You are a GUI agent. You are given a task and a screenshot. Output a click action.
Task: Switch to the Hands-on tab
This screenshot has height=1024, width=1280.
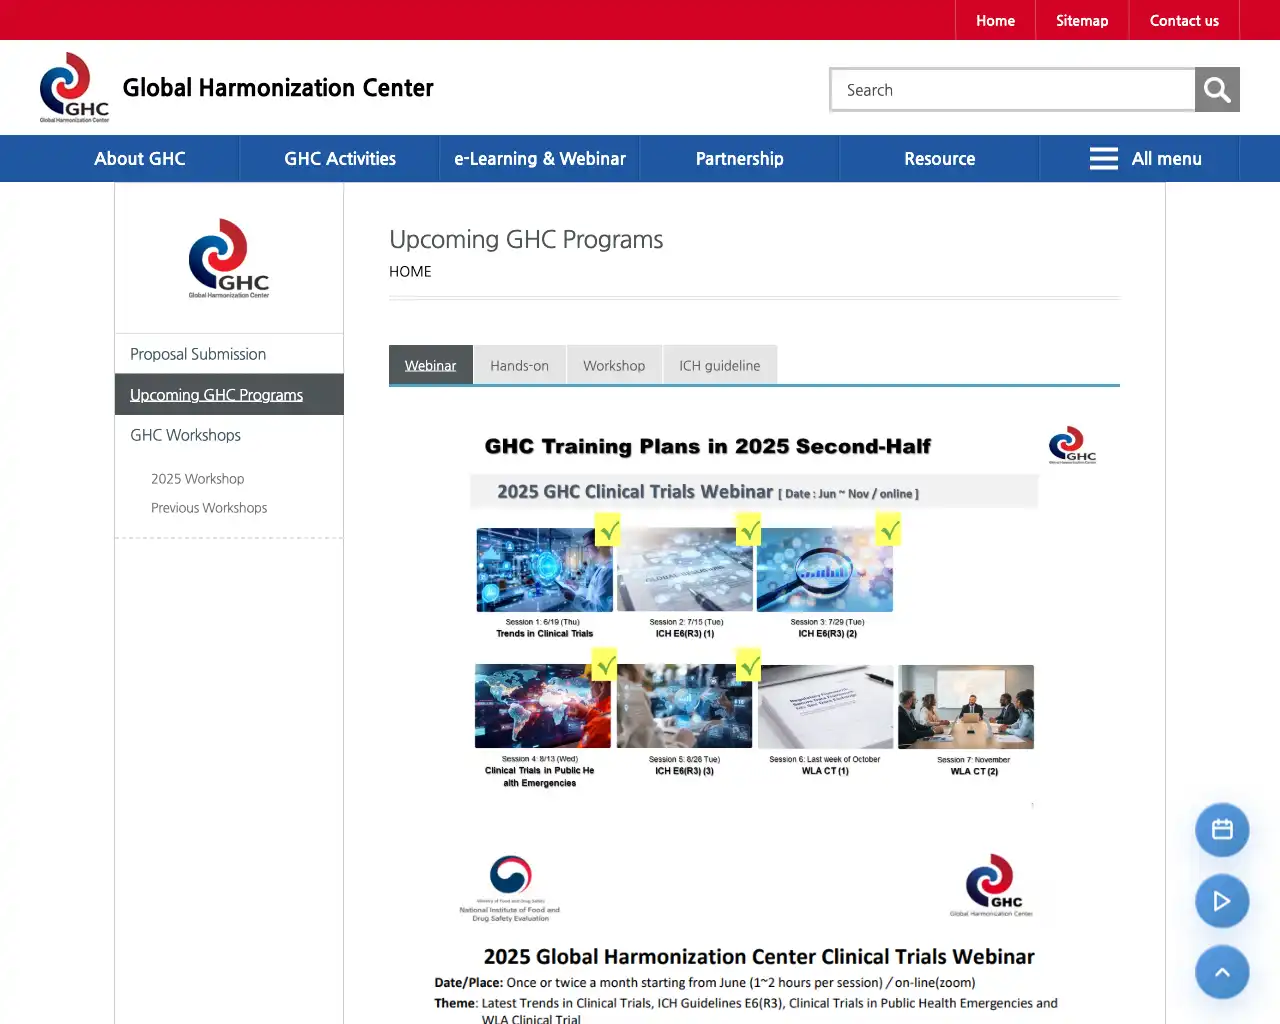click(519, 366)
